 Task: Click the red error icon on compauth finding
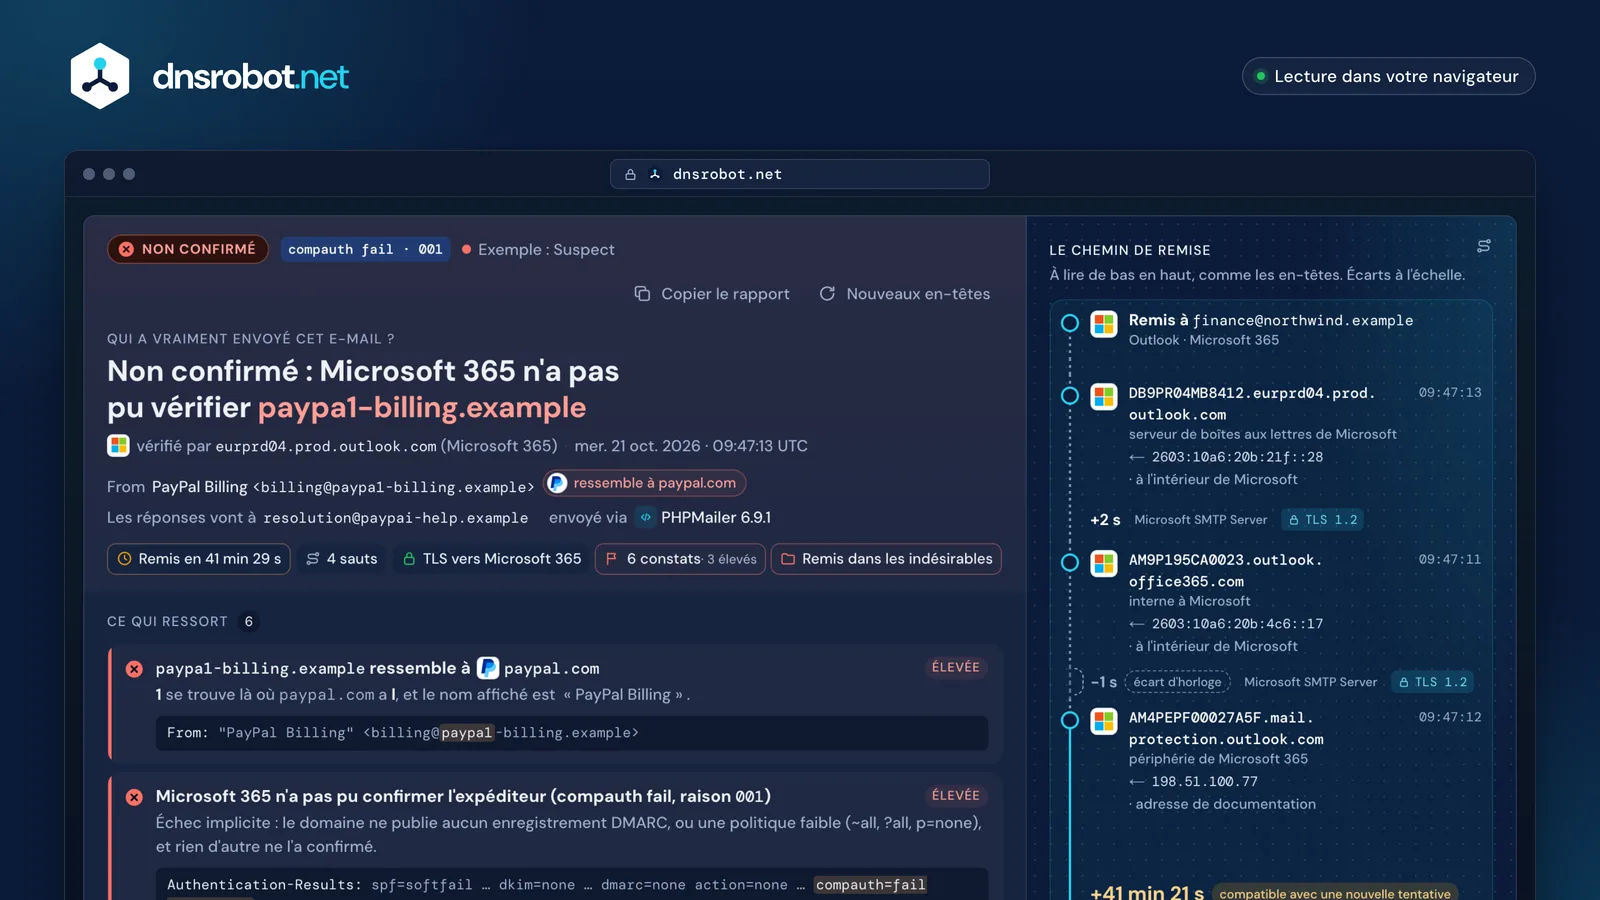pos(134,797)
